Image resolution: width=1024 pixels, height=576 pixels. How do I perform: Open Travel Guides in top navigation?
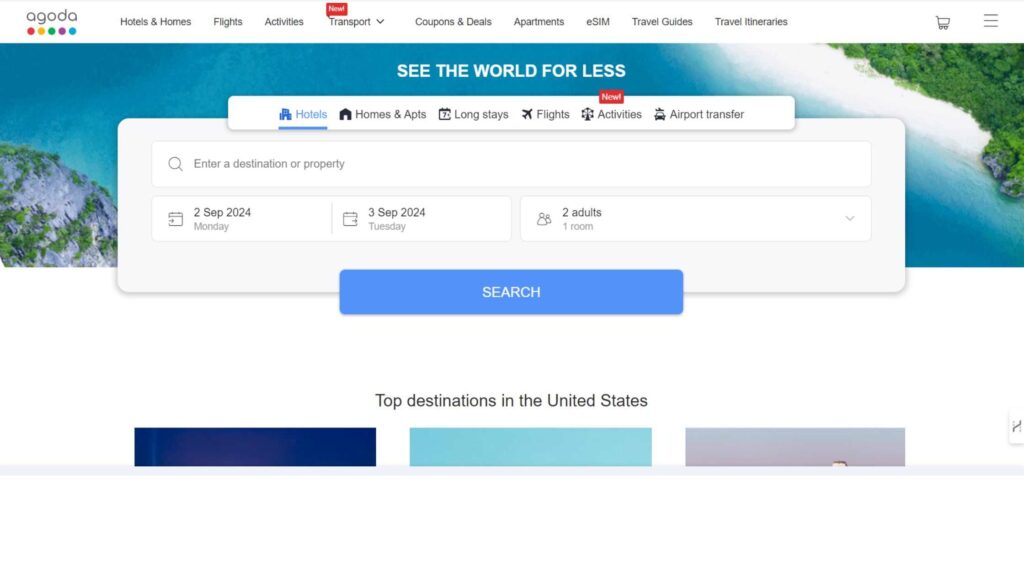(x=661, y=22)
